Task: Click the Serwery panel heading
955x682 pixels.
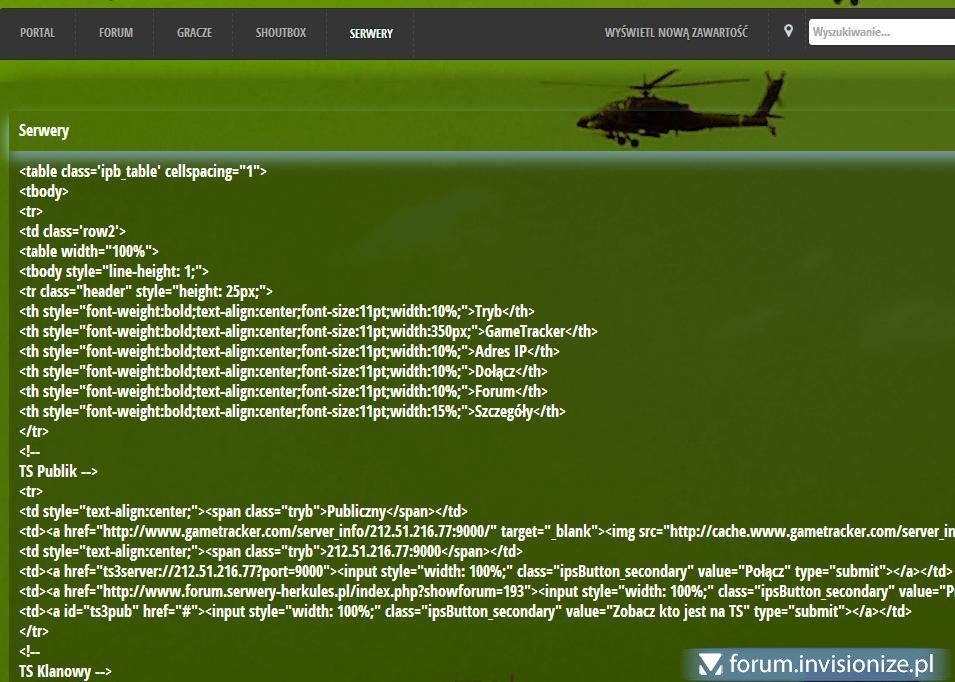Action: click(44, 131)
